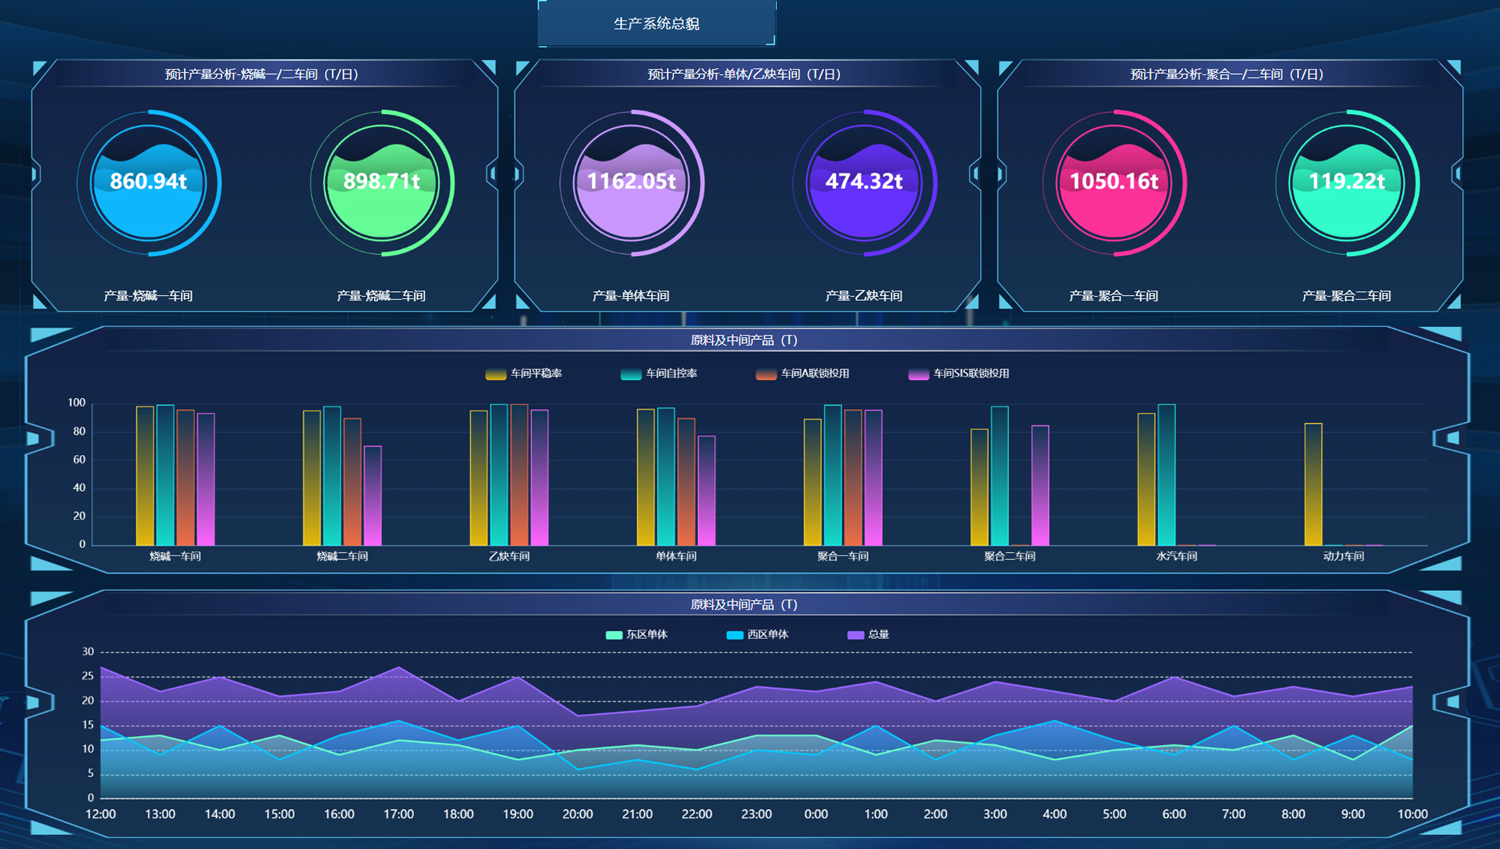Click the 10:00 time axis label
The width and height of the screenshot is (1500, 849).
coord(1412,814)
